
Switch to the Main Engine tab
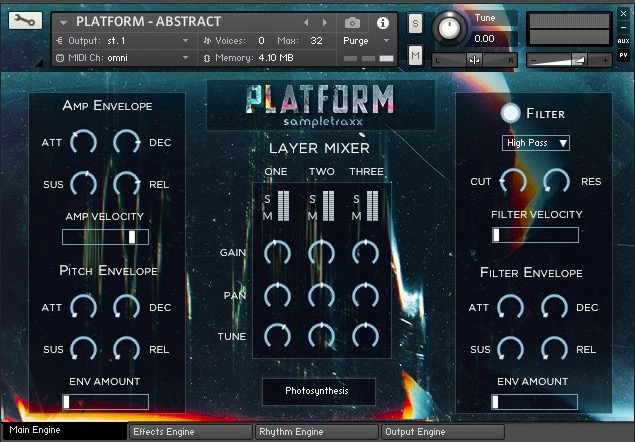65,431
